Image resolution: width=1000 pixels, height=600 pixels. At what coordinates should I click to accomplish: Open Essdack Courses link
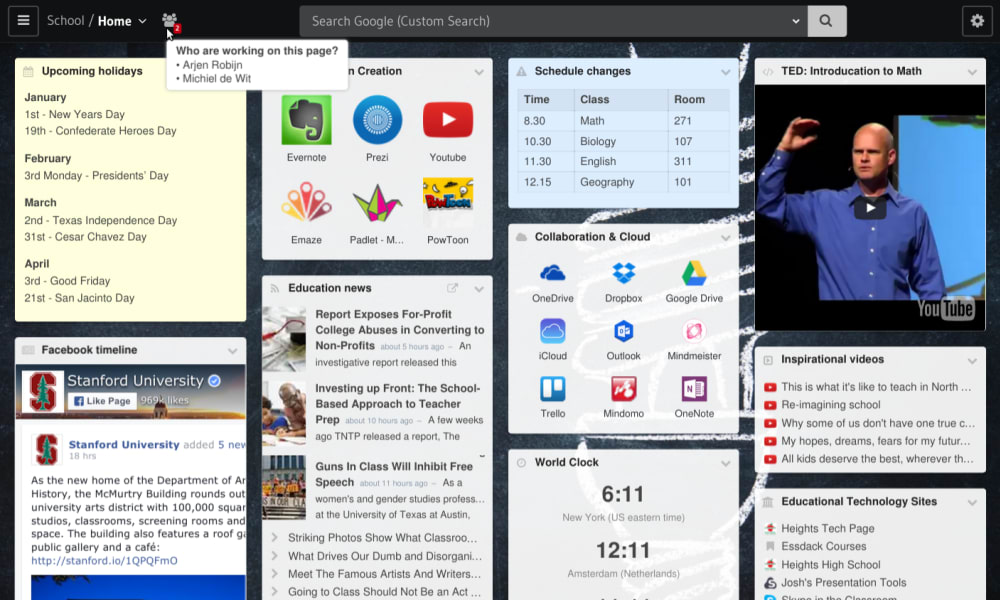(823, 546)
